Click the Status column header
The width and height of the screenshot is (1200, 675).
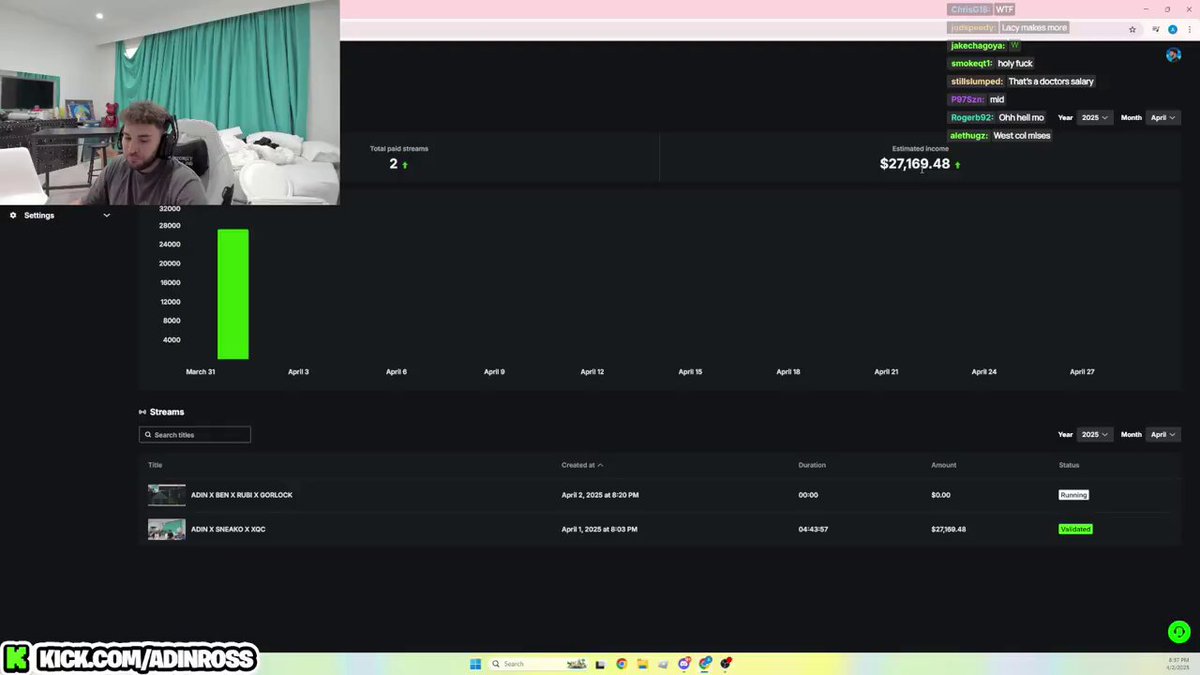(x=1069, y=465)
